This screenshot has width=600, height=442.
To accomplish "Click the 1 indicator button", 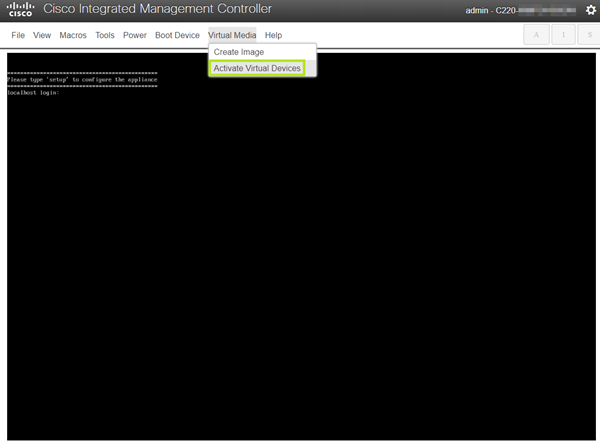I will point(563,35).
